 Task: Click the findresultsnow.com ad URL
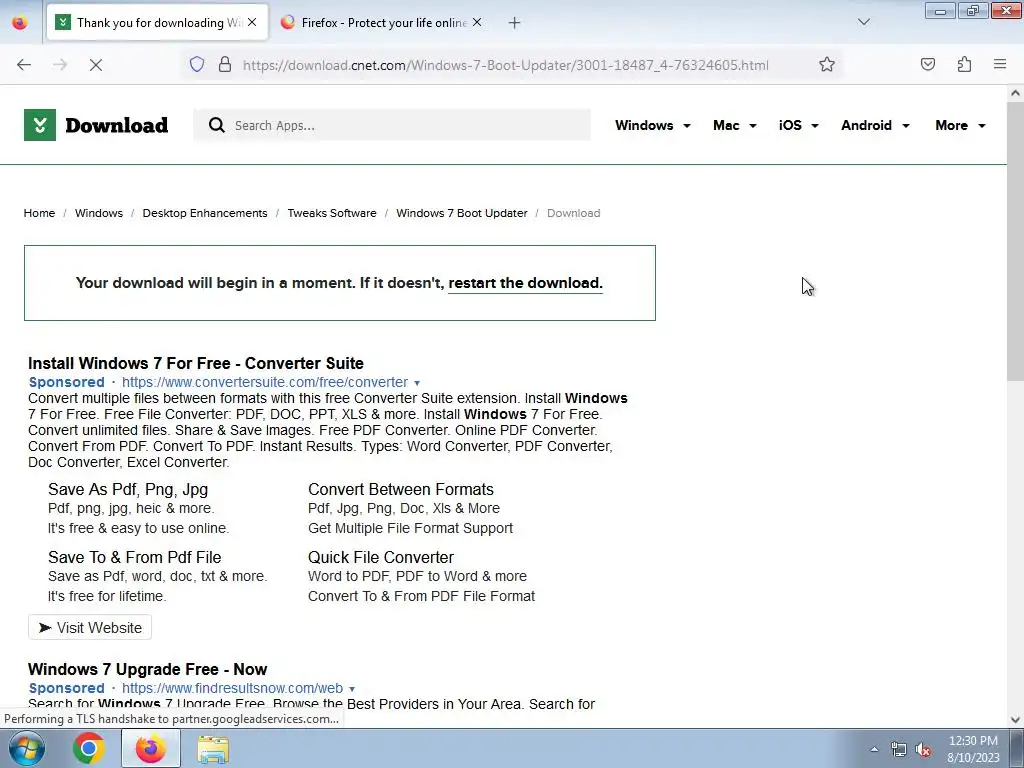[x=232, y=688]
